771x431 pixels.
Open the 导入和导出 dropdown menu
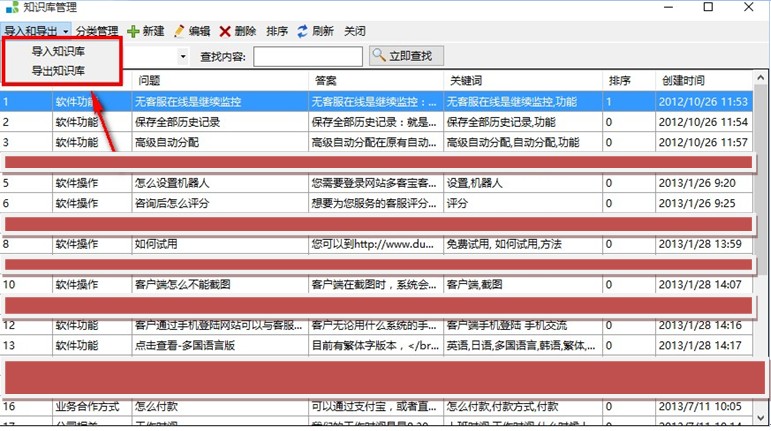[36, 32]
